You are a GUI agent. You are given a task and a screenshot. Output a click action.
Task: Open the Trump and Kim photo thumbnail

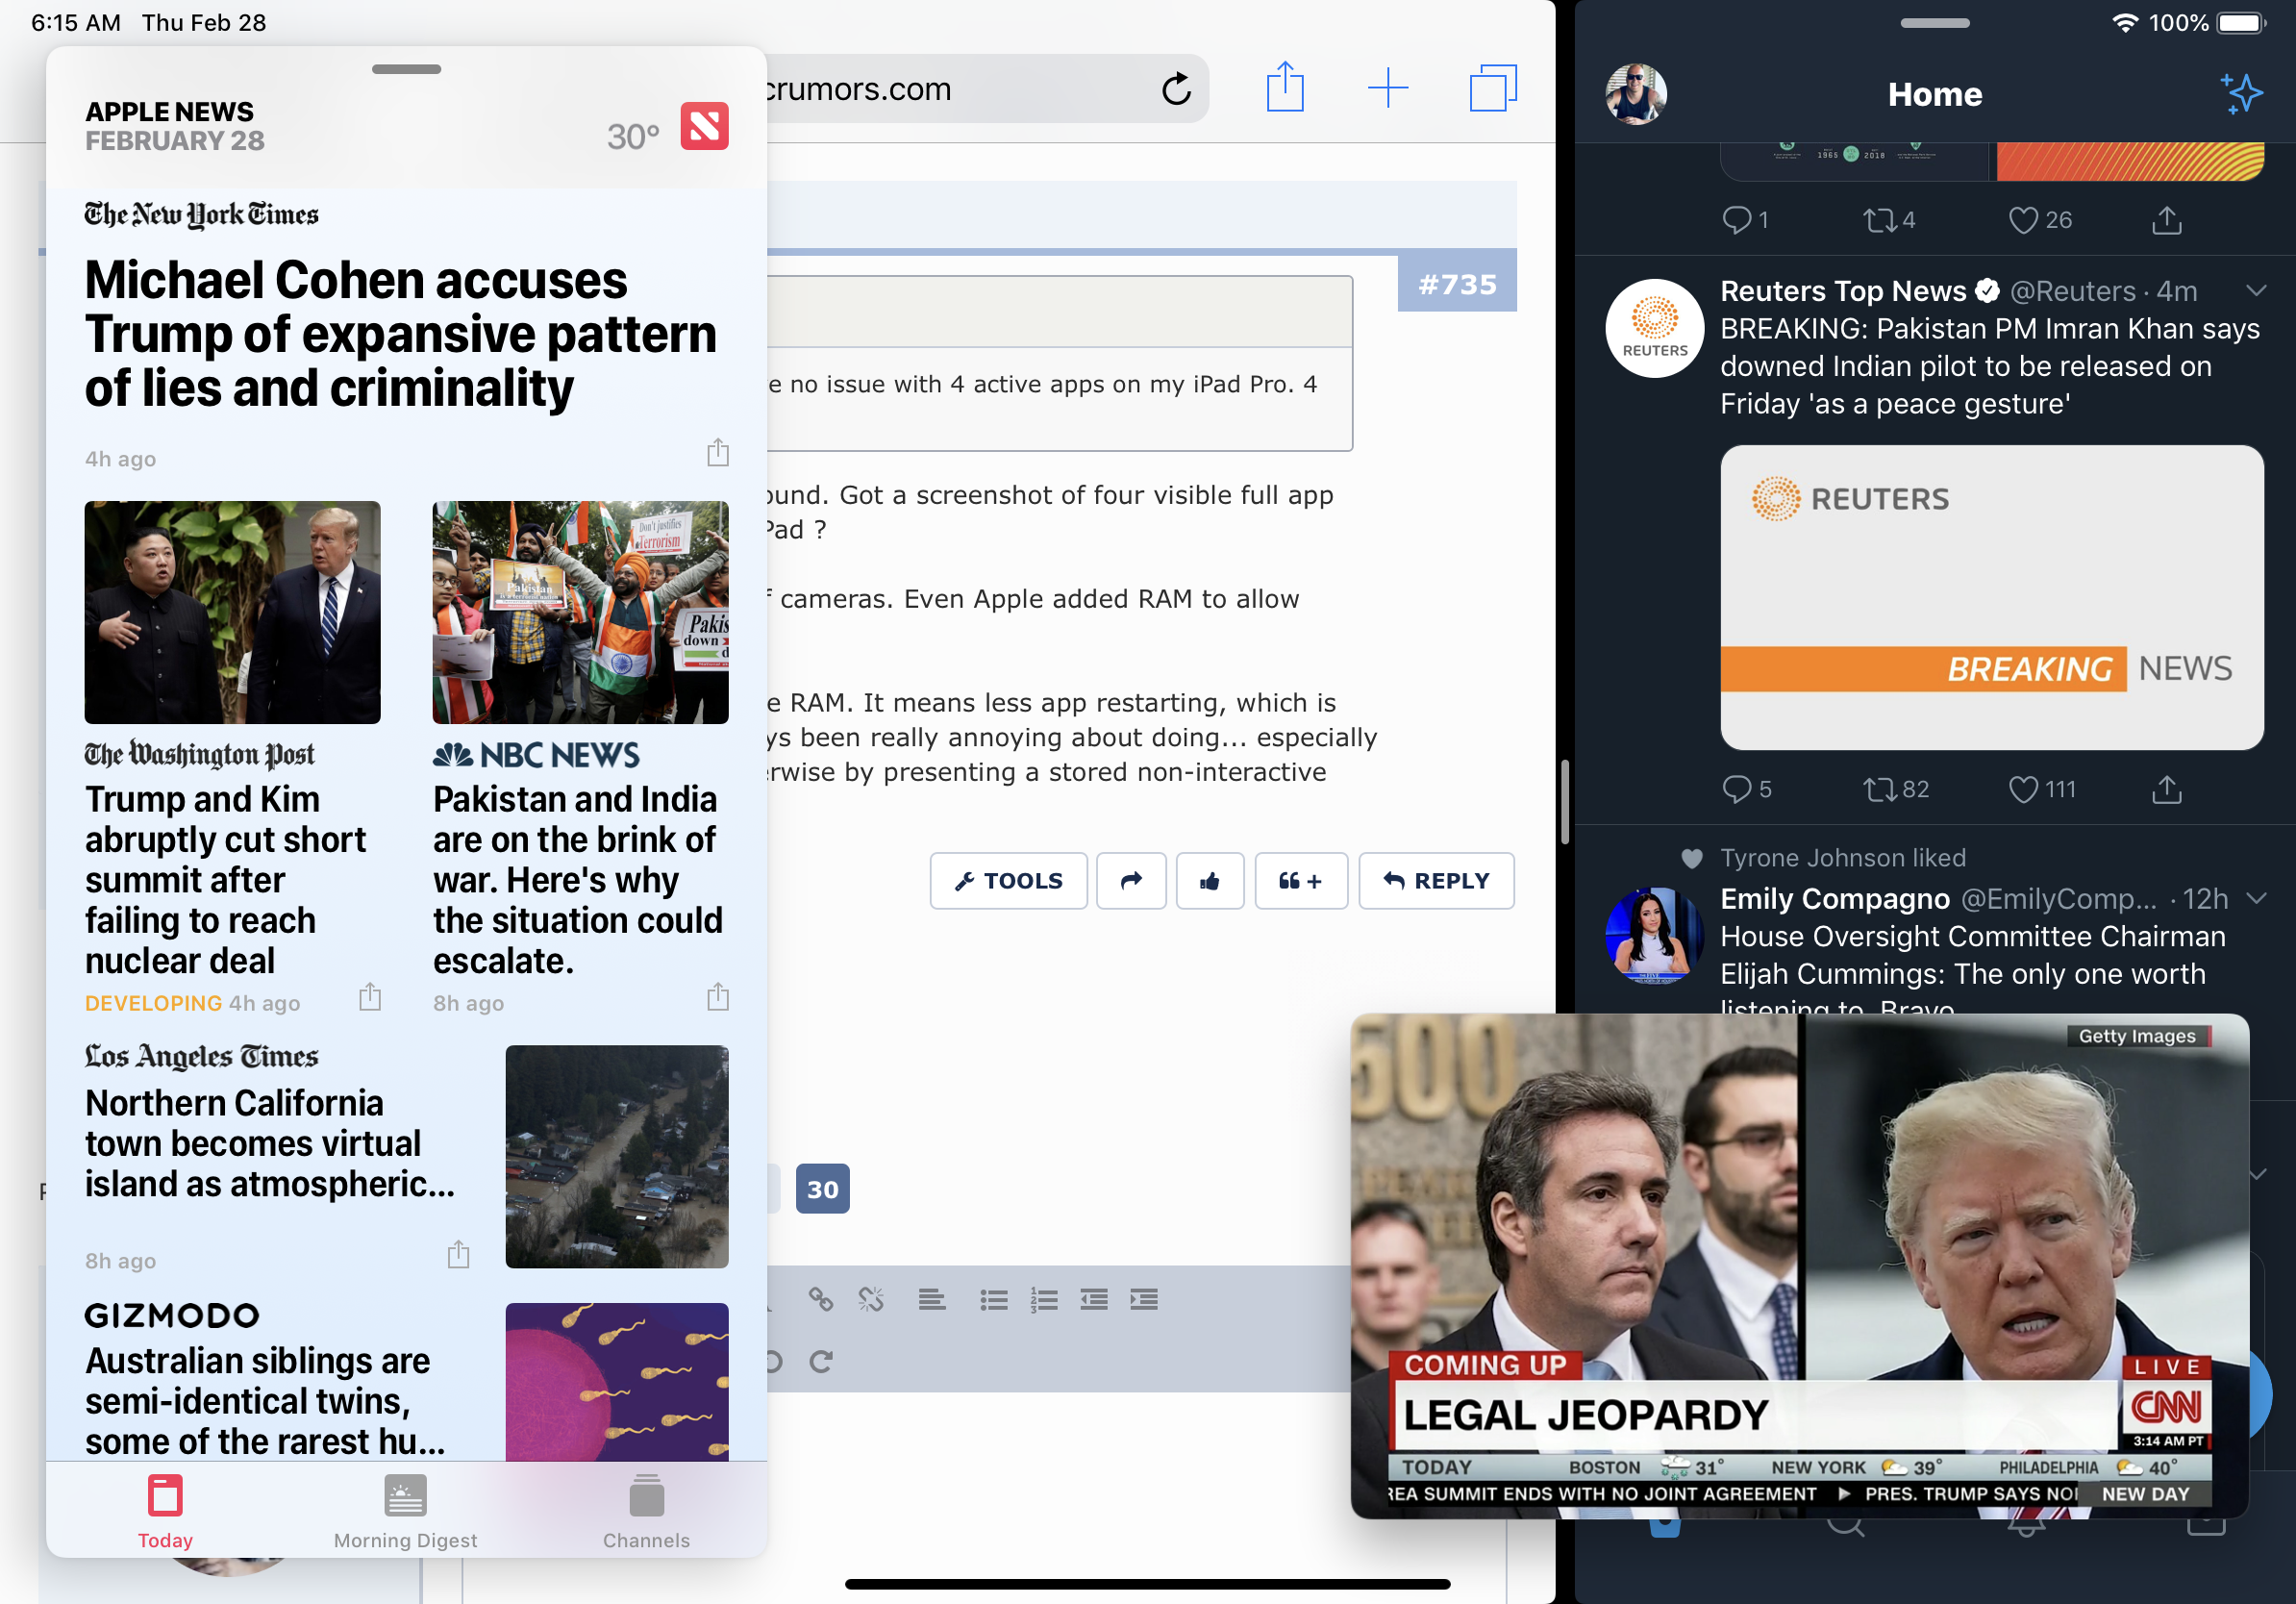click(x=232, y=612)
